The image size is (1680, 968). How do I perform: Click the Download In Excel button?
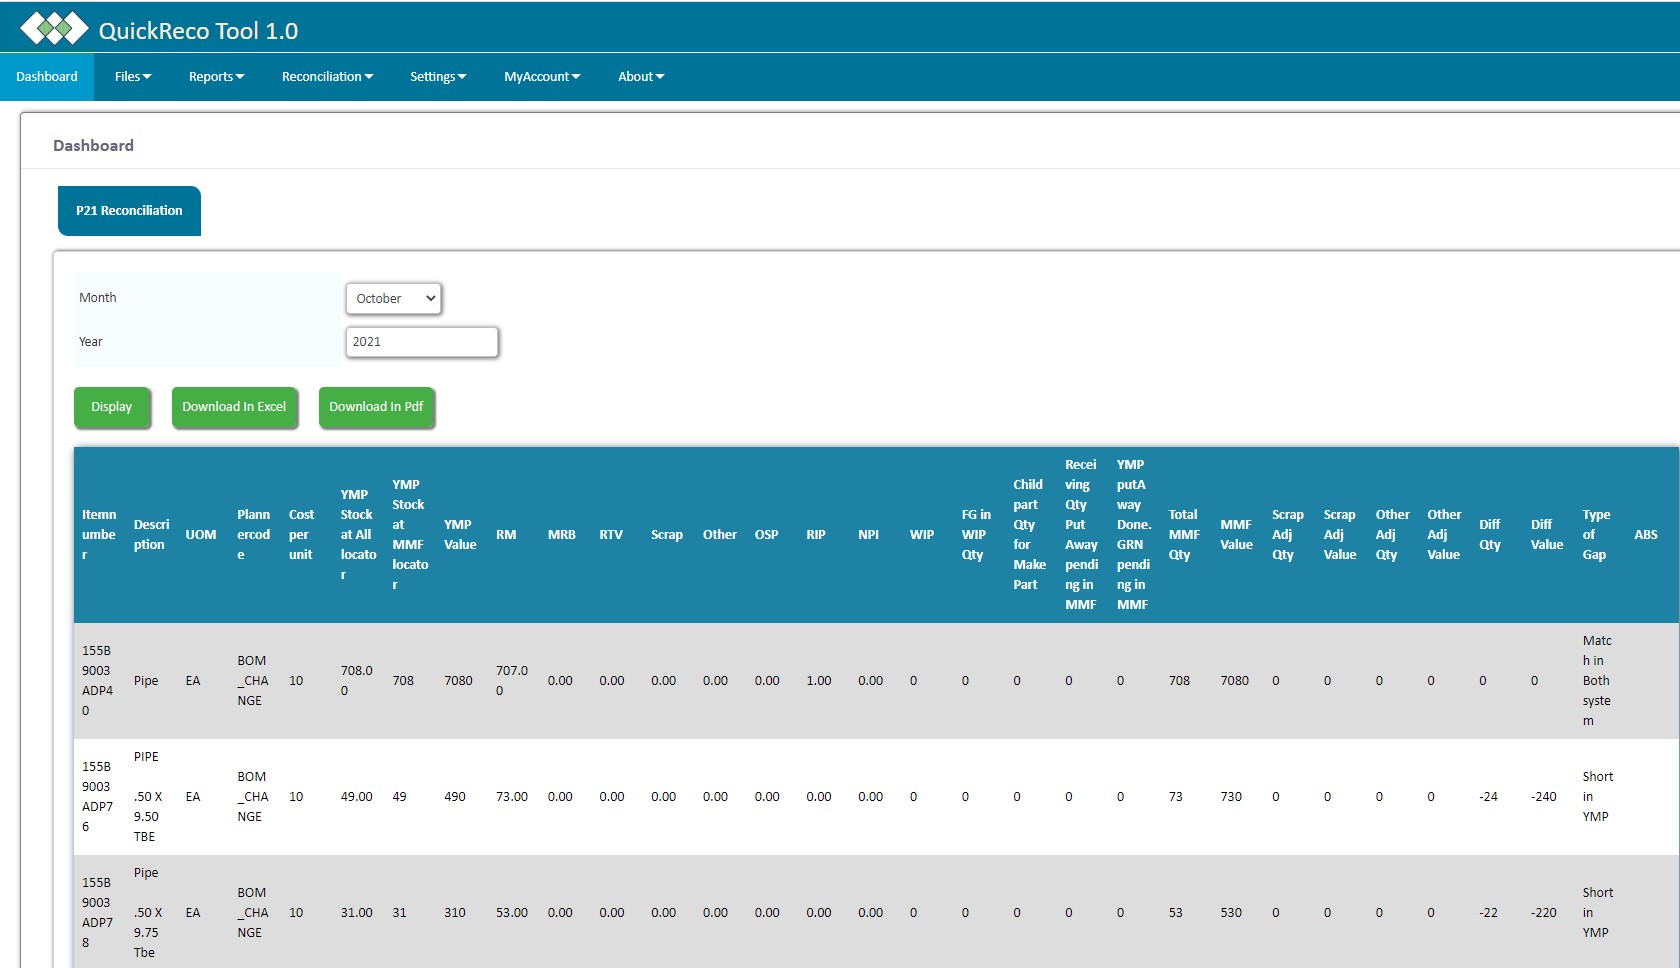tap(234, 407)
